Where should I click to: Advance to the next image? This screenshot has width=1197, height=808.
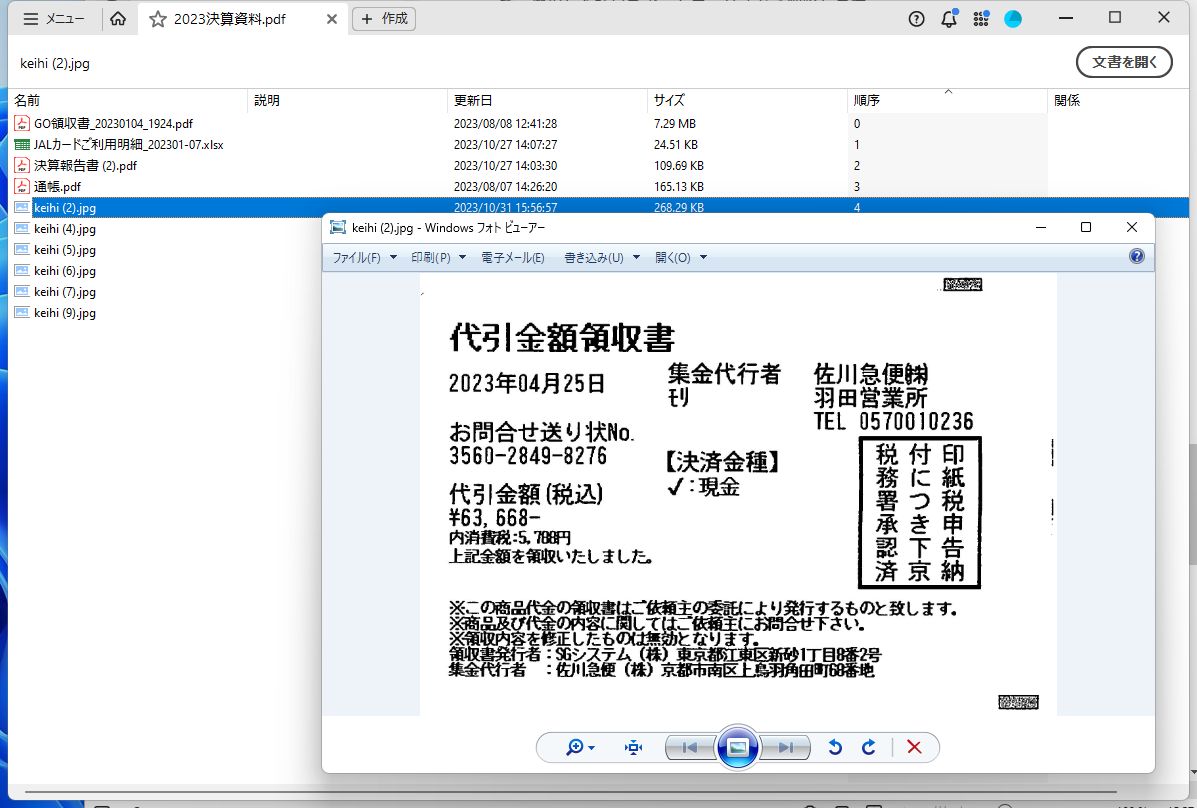786,747
